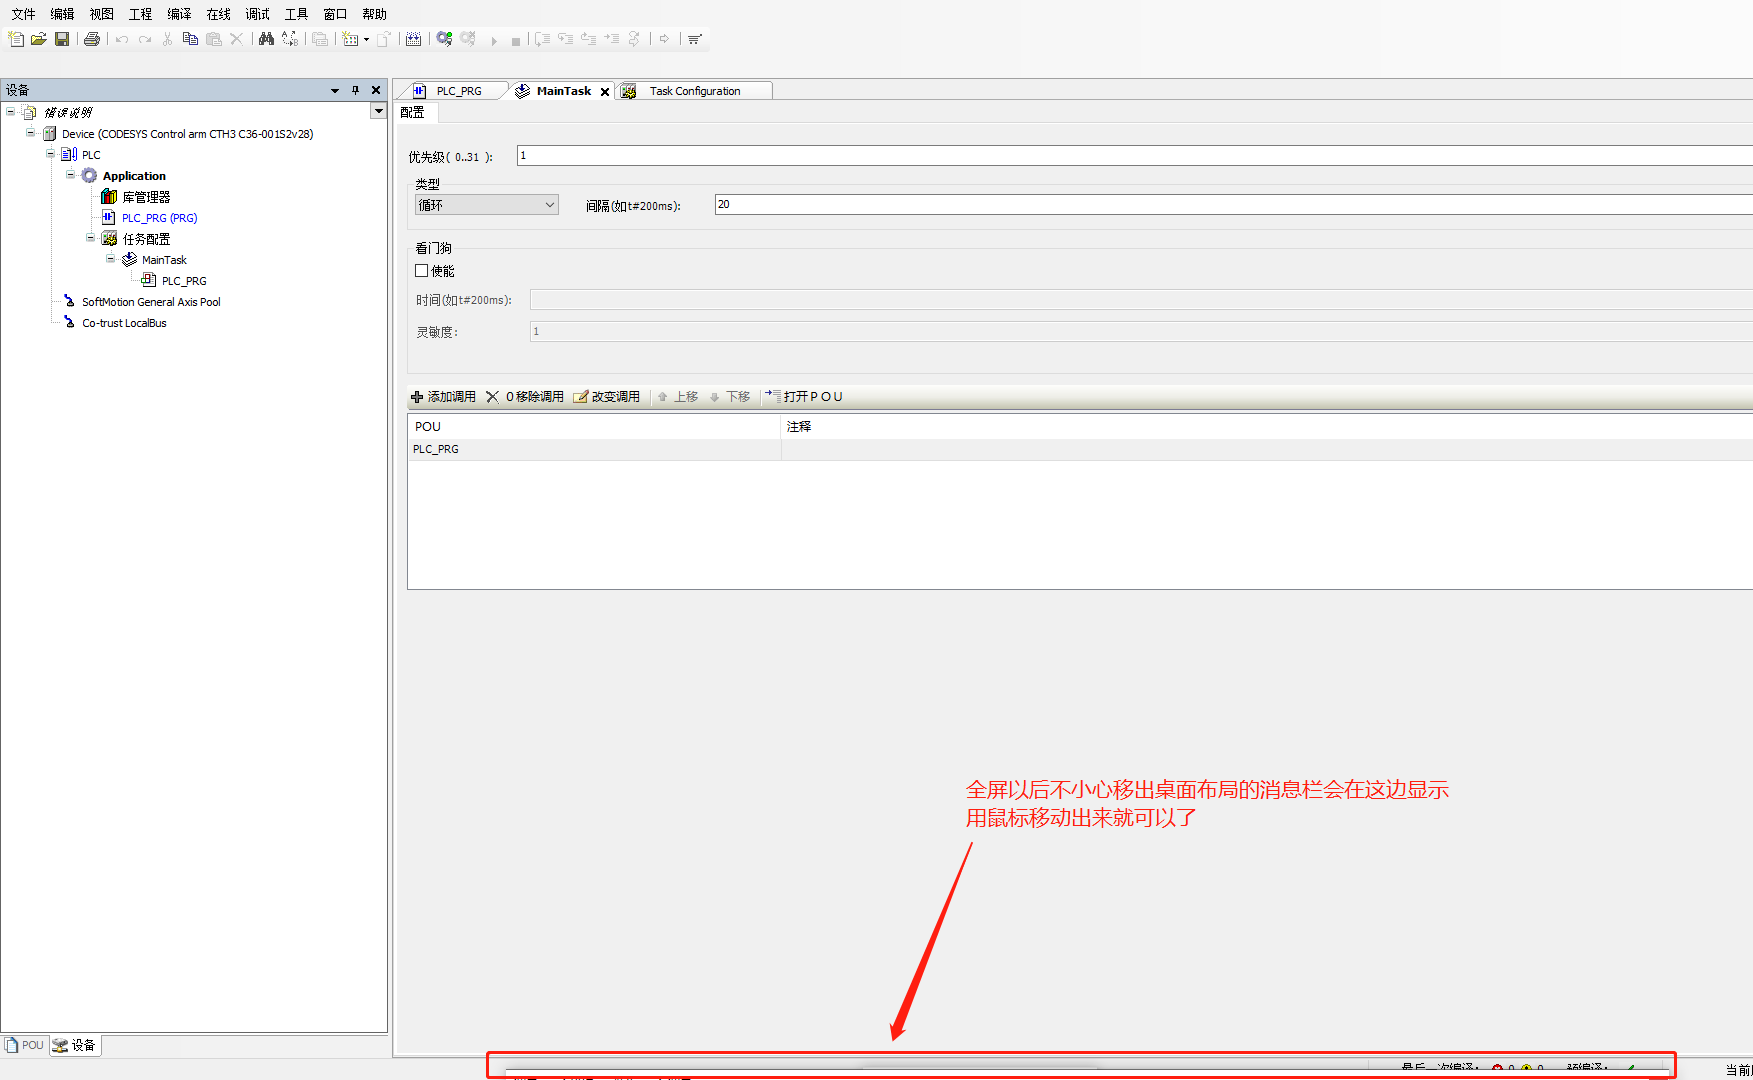Collapse the Device node expander
The height and width of the screenshot is (1080, 1753).
(30, 133)
